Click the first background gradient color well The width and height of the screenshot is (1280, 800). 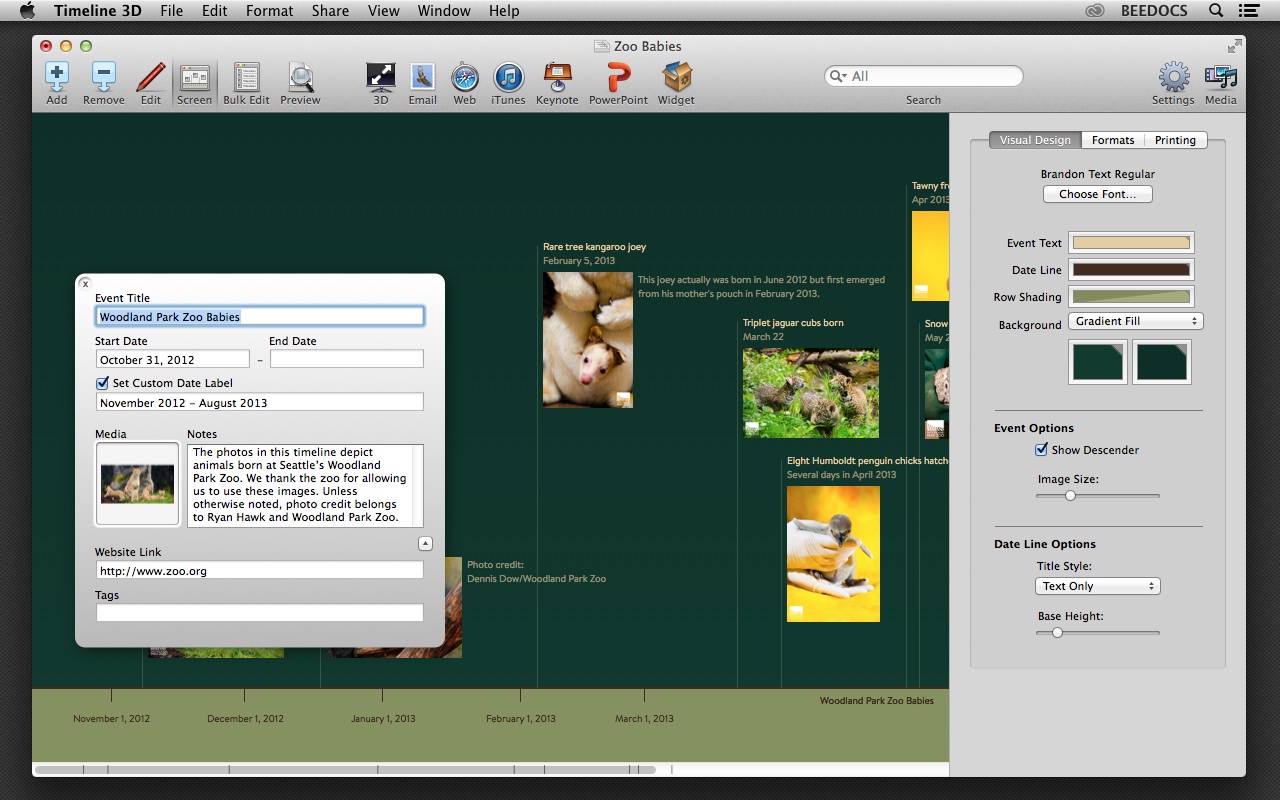click(1098, 362)
